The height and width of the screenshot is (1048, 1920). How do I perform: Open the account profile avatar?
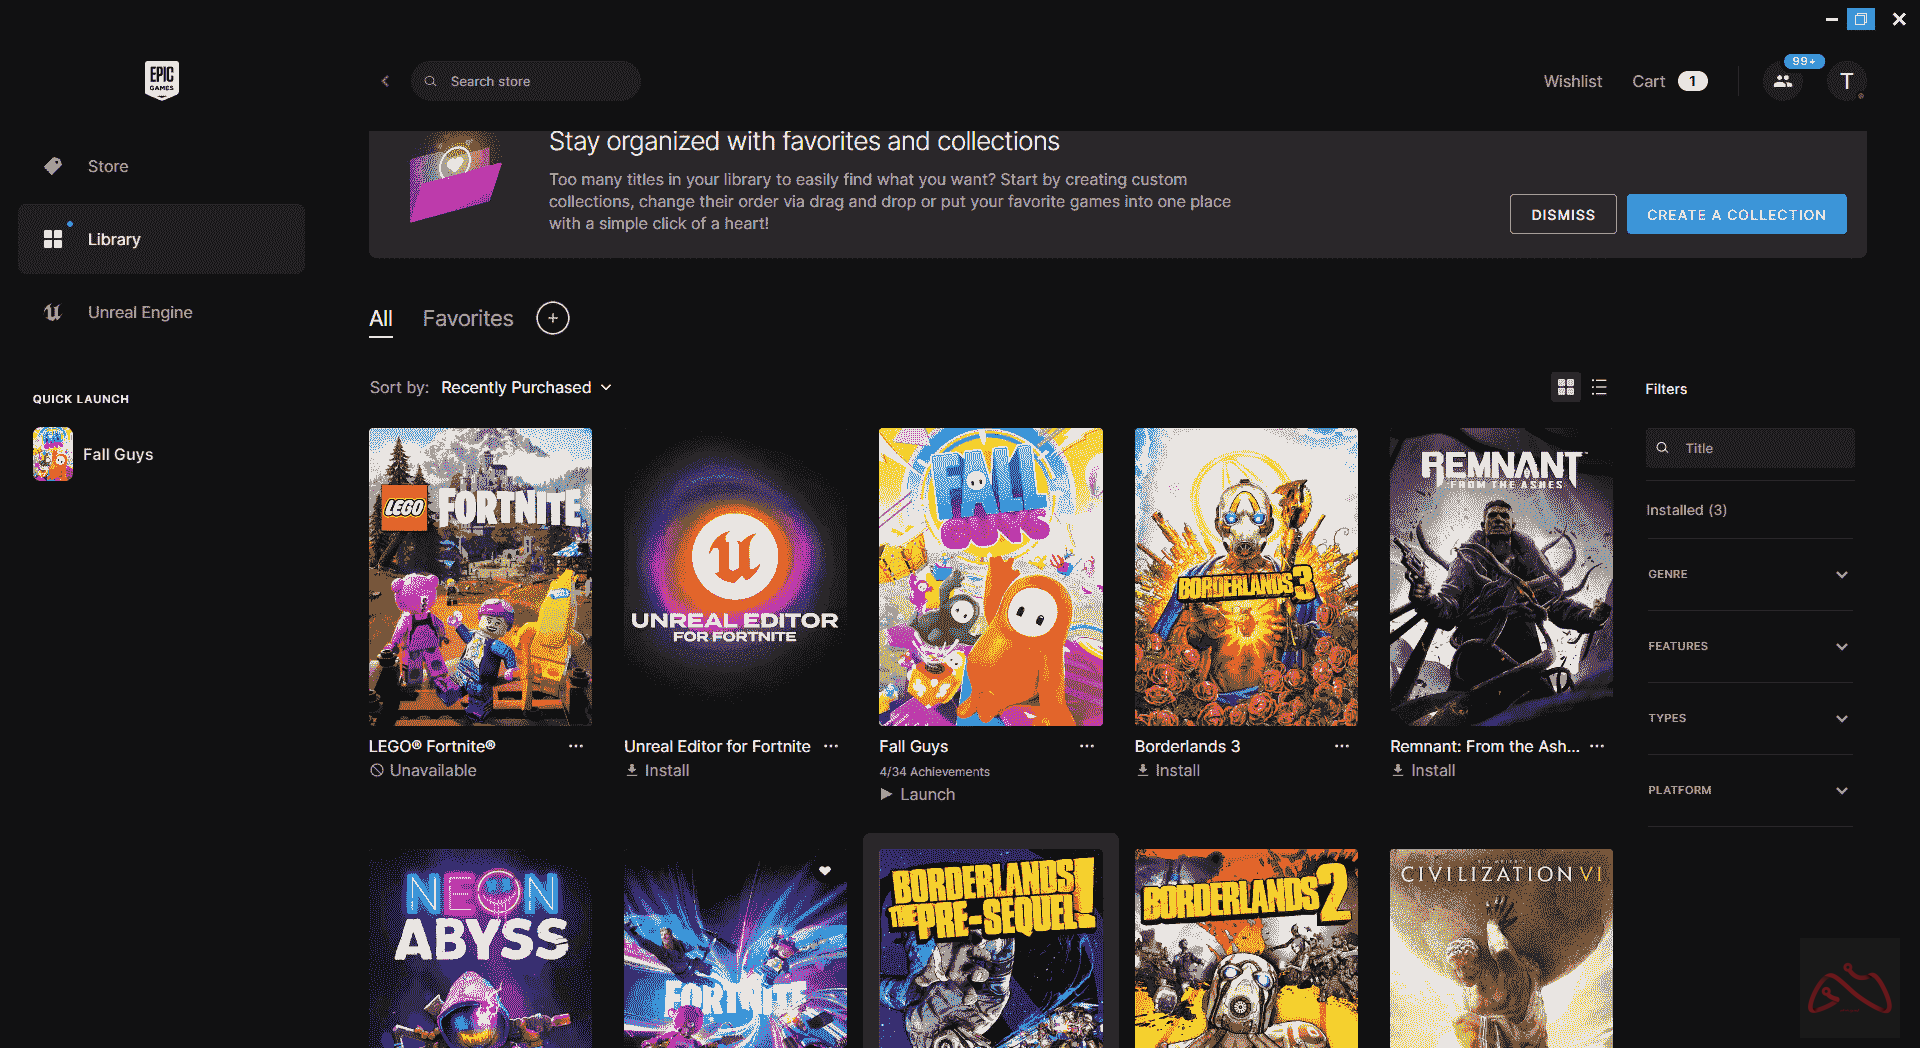1846,82
